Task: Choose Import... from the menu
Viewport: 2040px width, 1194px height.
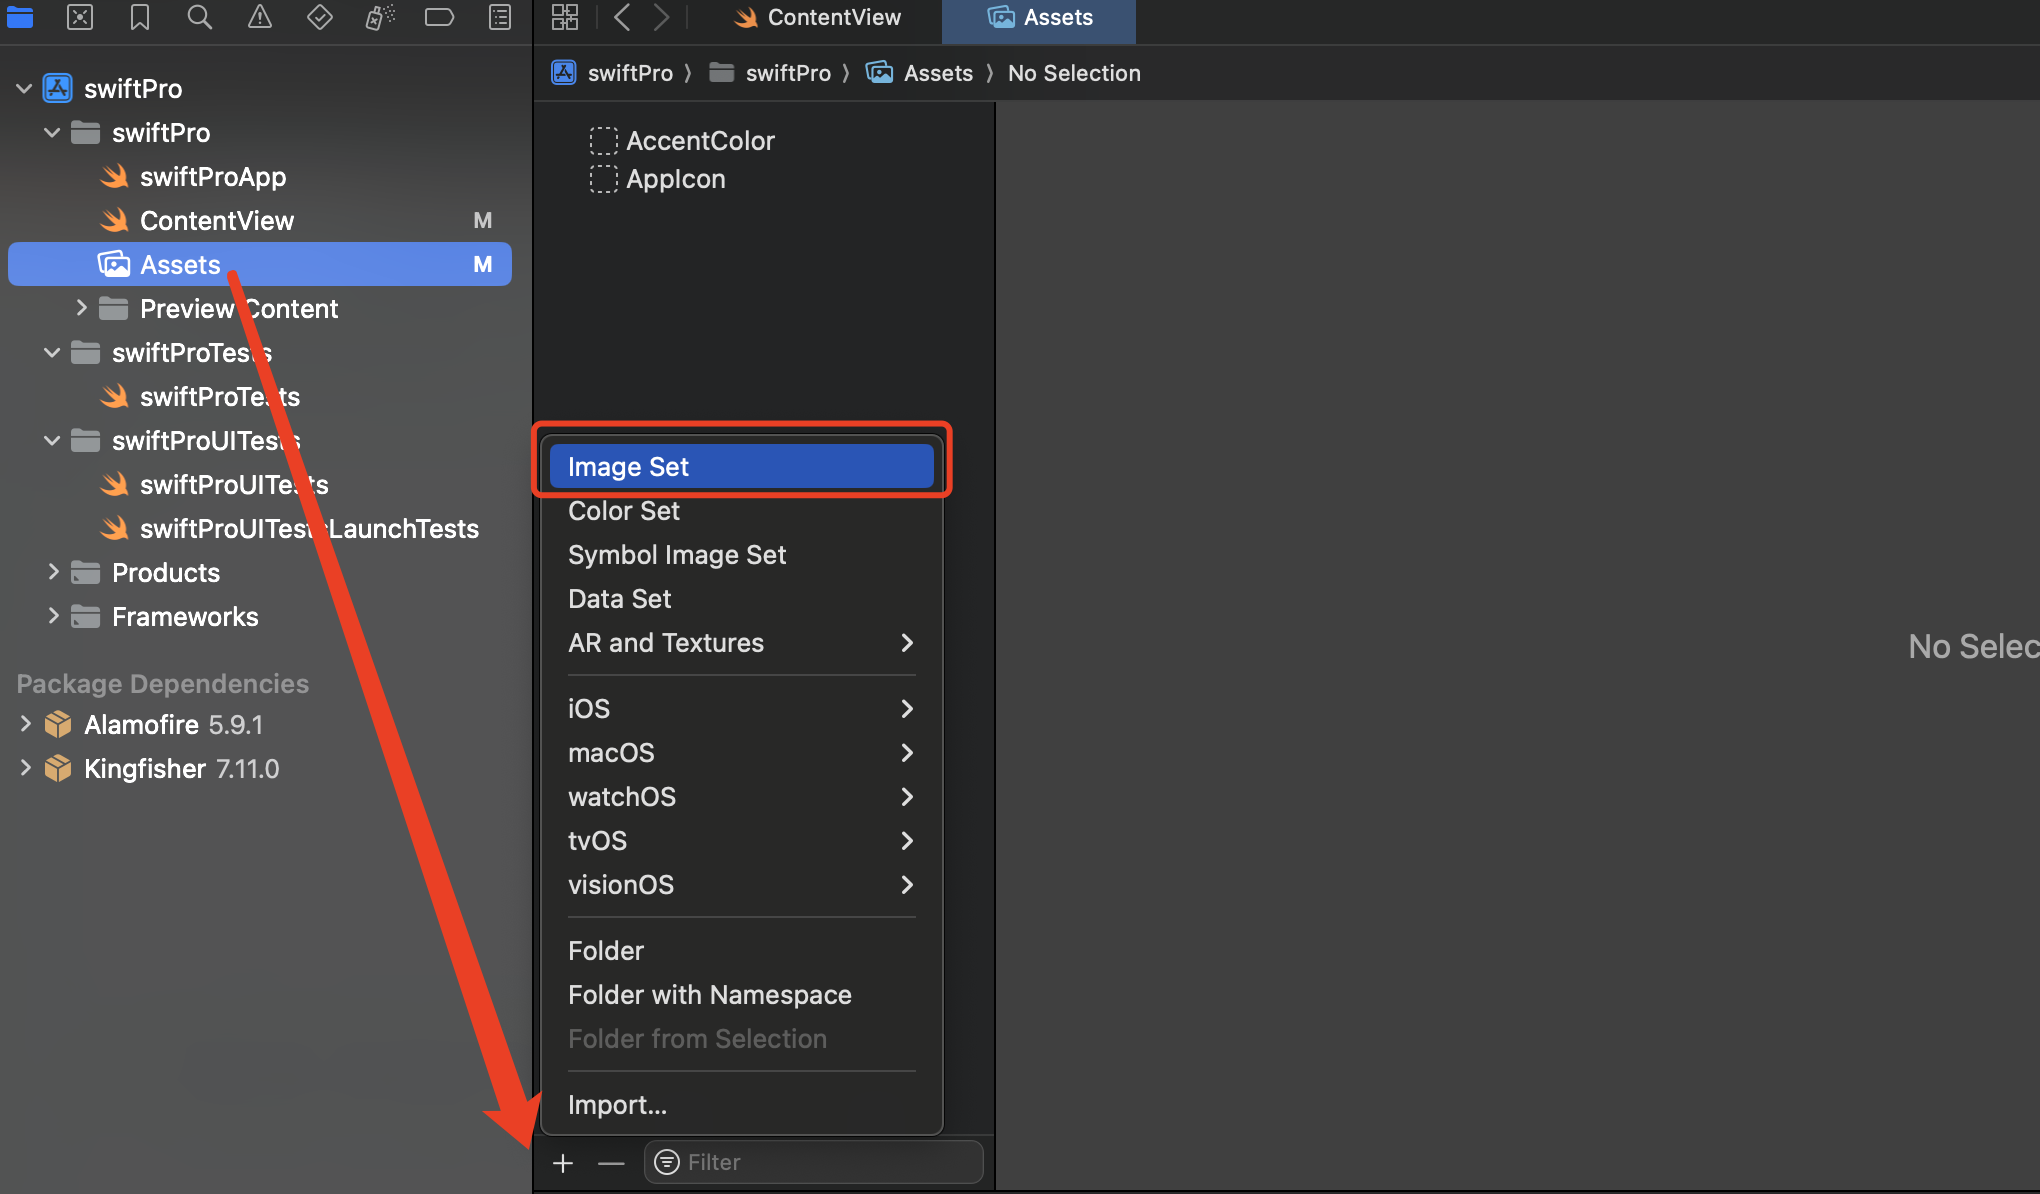Action: click(x=617, y=1105)
